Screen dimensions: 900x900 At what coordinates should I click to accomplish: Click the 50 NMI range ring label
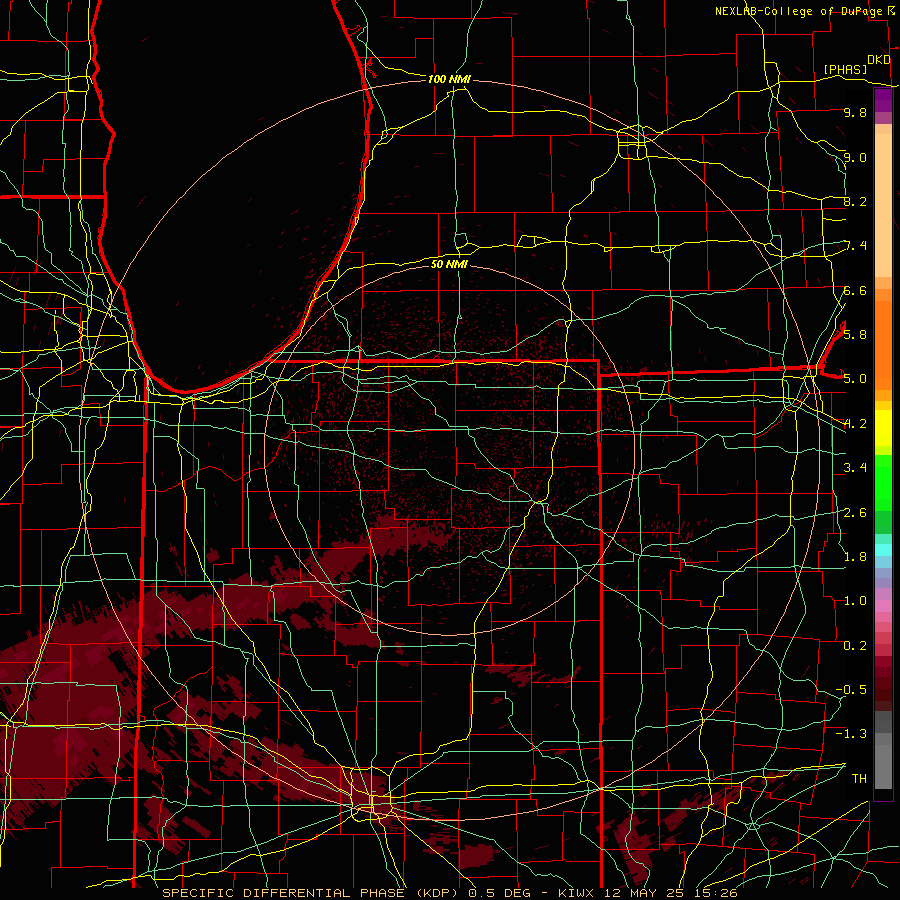click(x=449, y=264)
